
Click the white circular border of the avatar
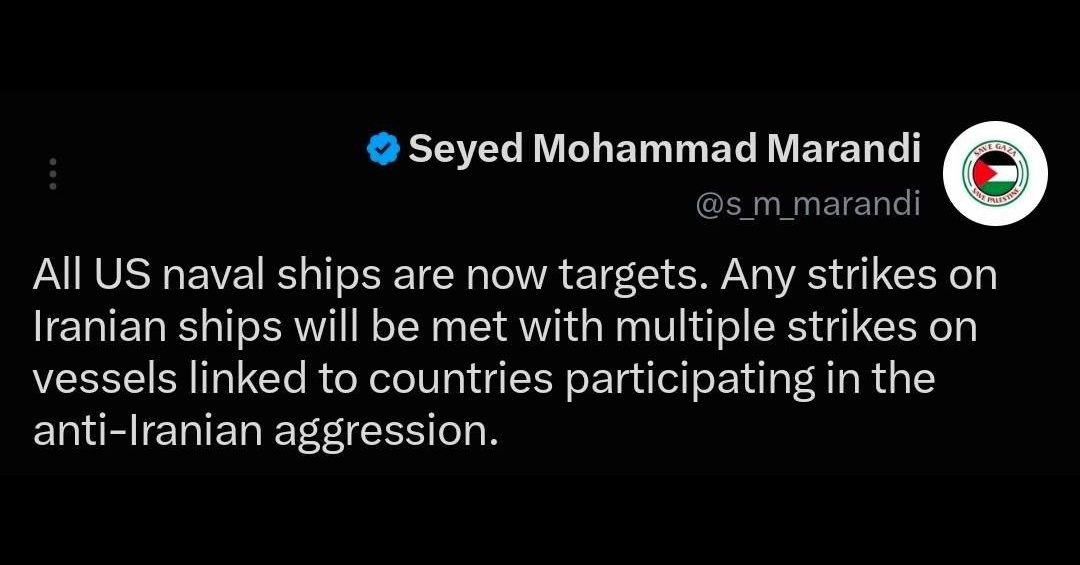pos(995,126)
